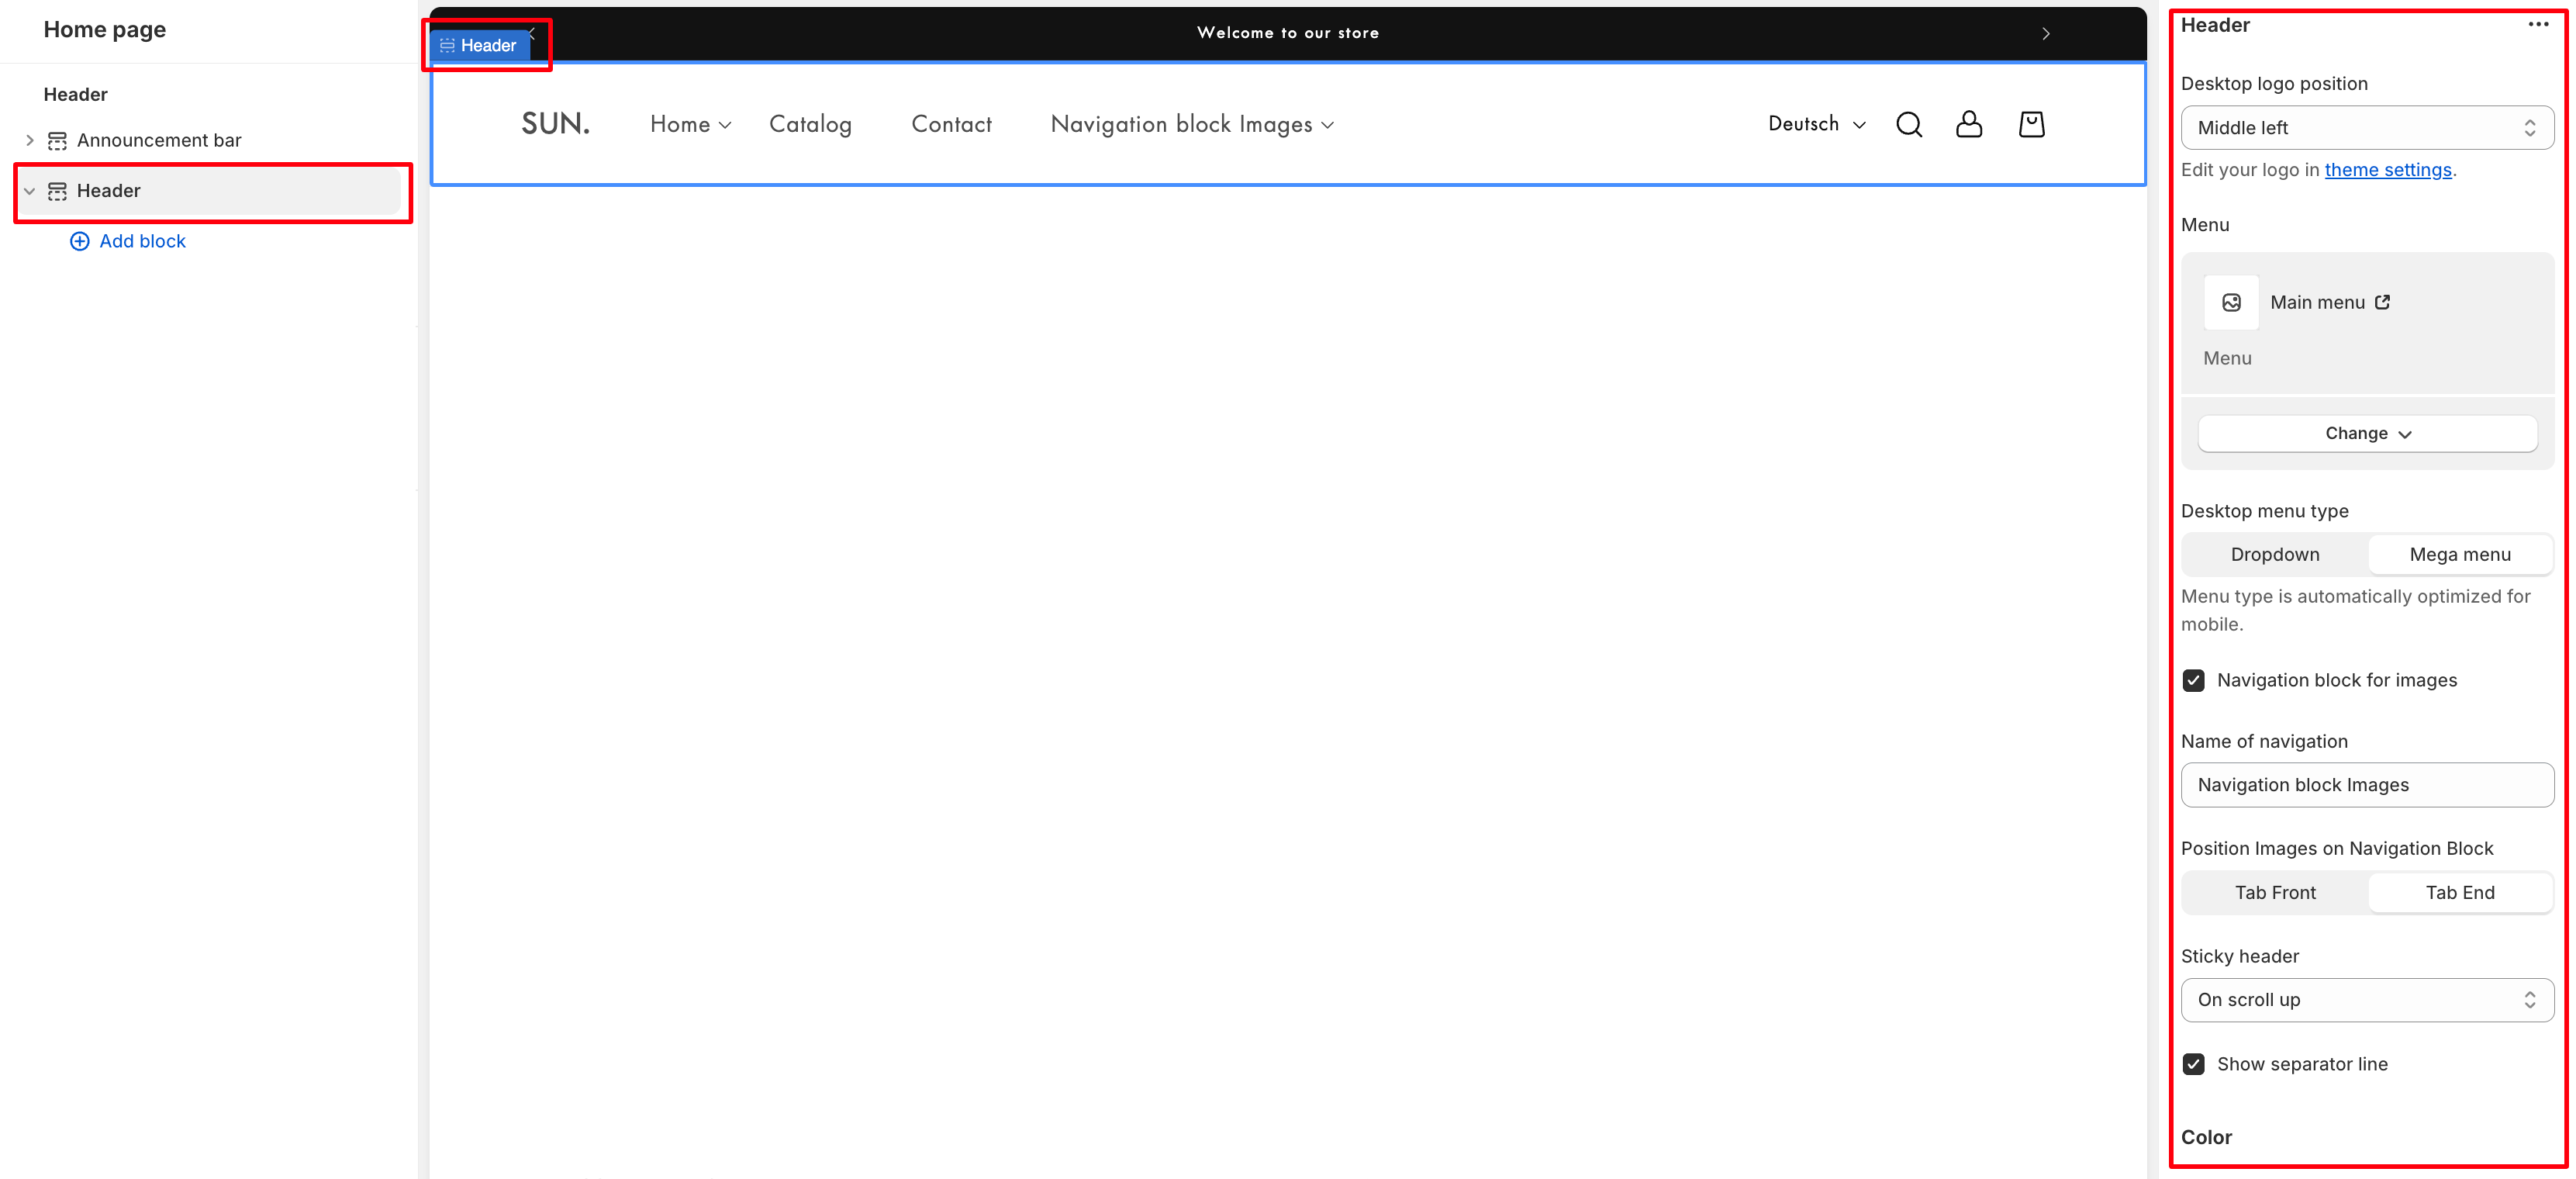Viewport: 2576px width, 1179px height.
Task: Click the Announcement bar section icon
Action: coord(57,140)
